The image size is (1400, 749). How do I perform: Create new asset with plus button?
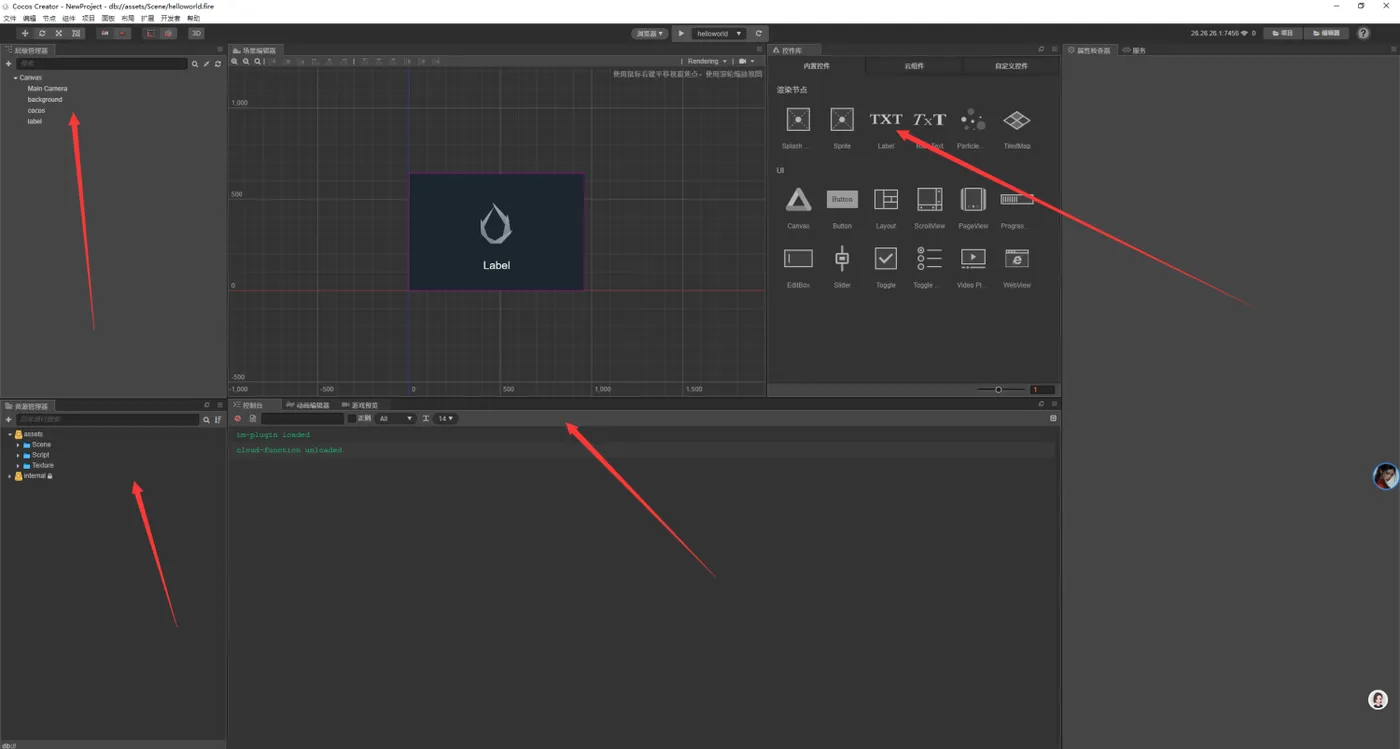click(8, 420)
